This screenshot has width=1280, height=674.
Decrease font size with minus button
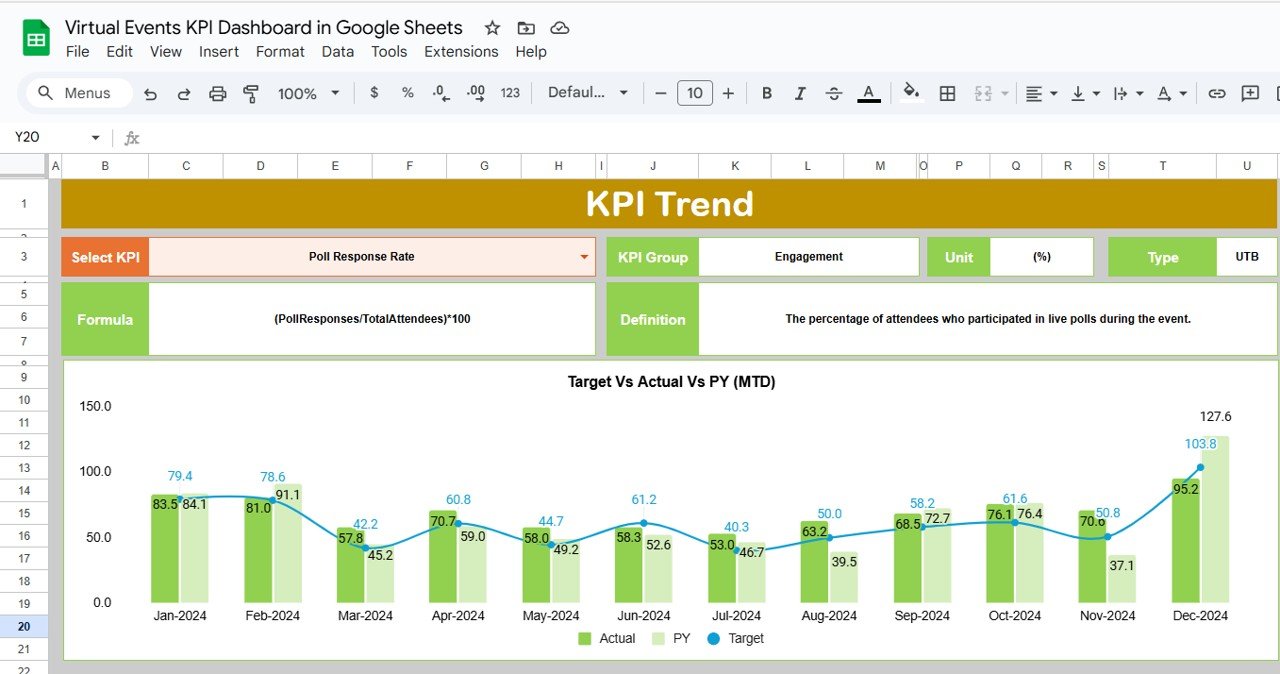click(x=660, y=93)
